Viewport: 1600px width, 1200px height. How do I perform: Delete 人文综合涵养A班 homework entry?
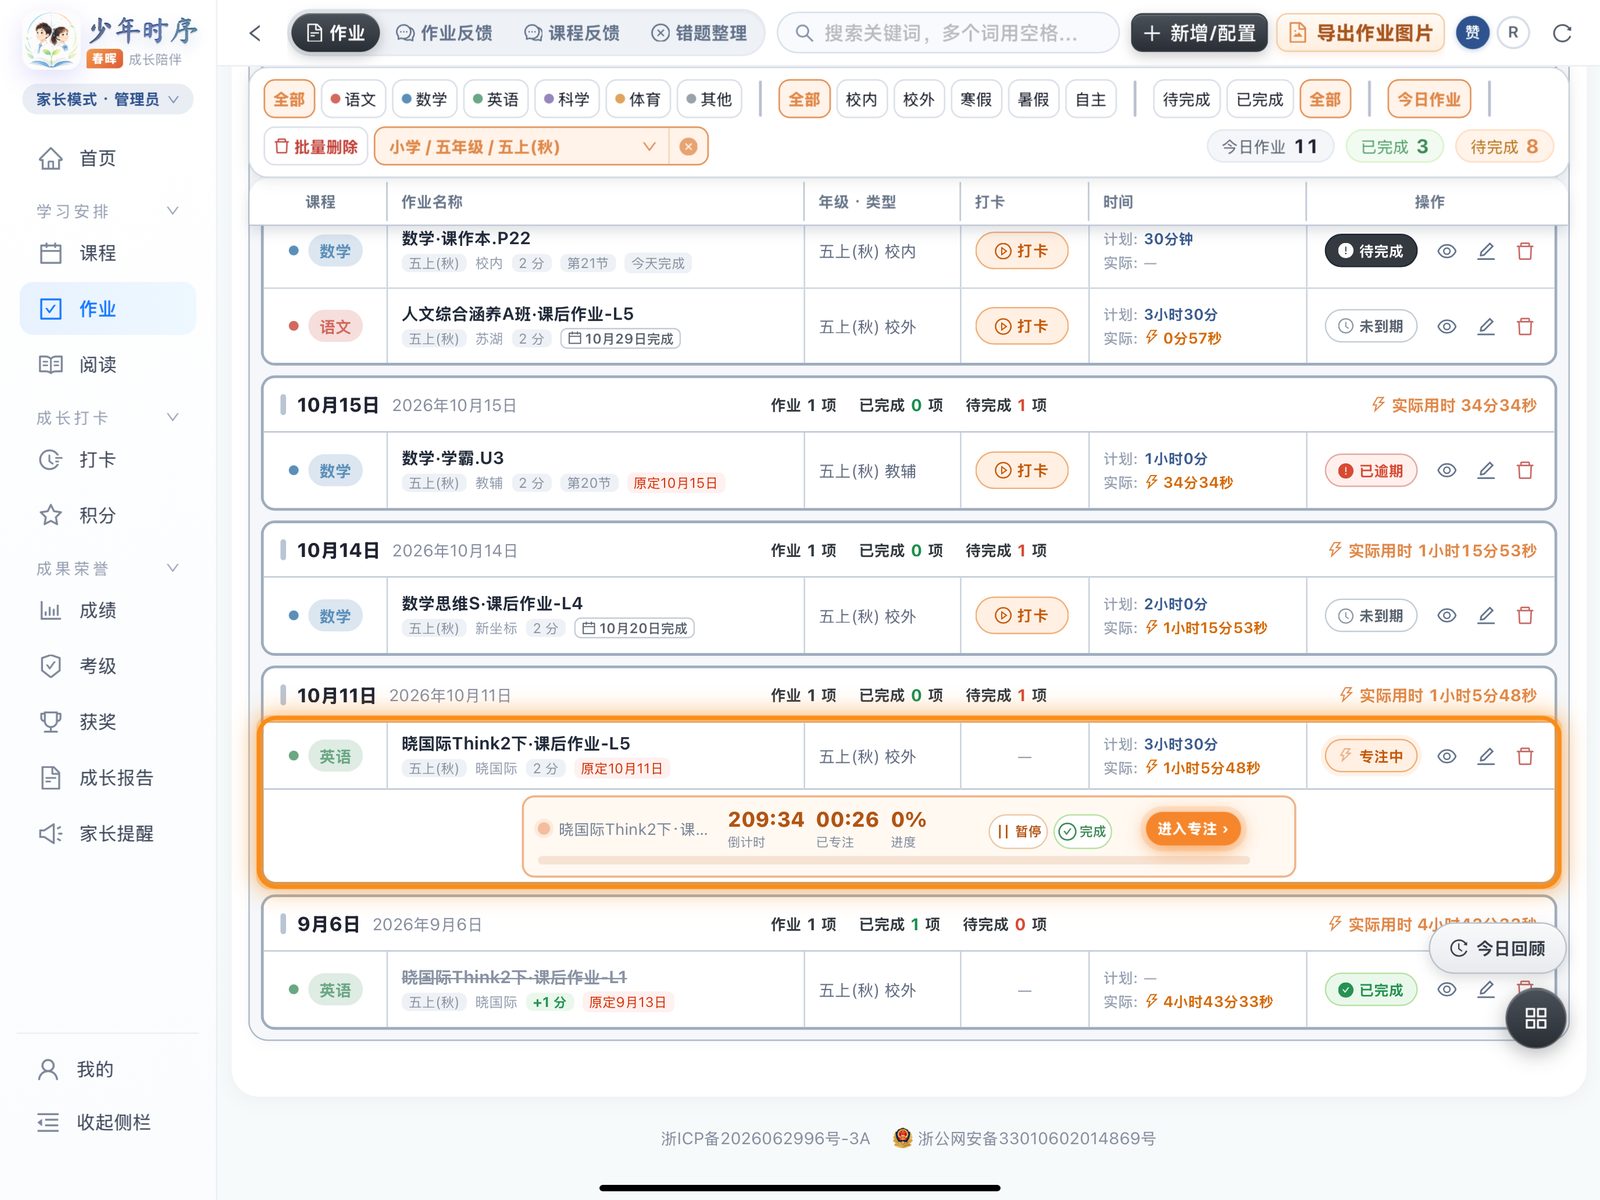(1525, 326)
